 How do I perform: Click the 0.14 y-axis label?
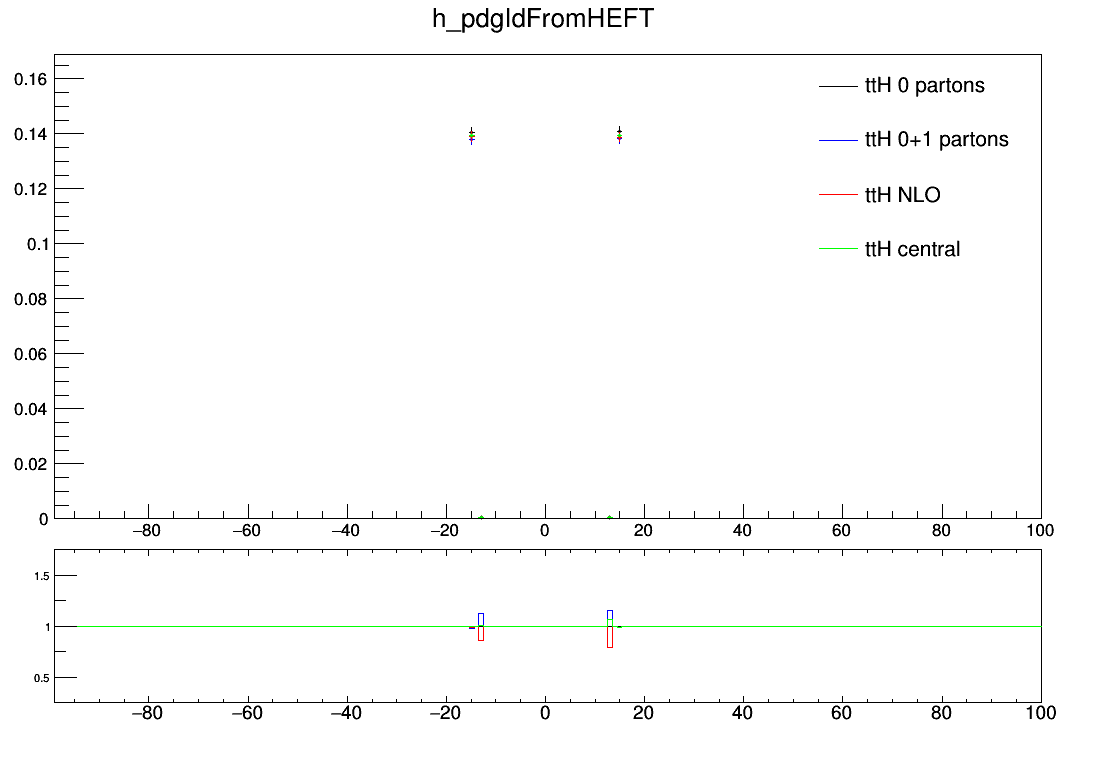click(31, 134)
